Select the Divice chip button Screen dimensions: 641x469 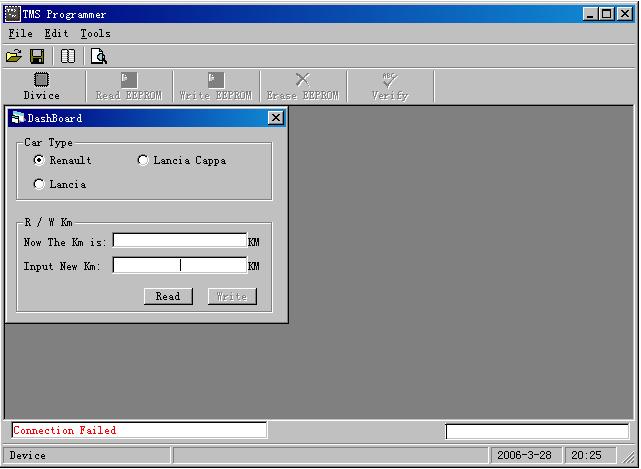(42, 86)
